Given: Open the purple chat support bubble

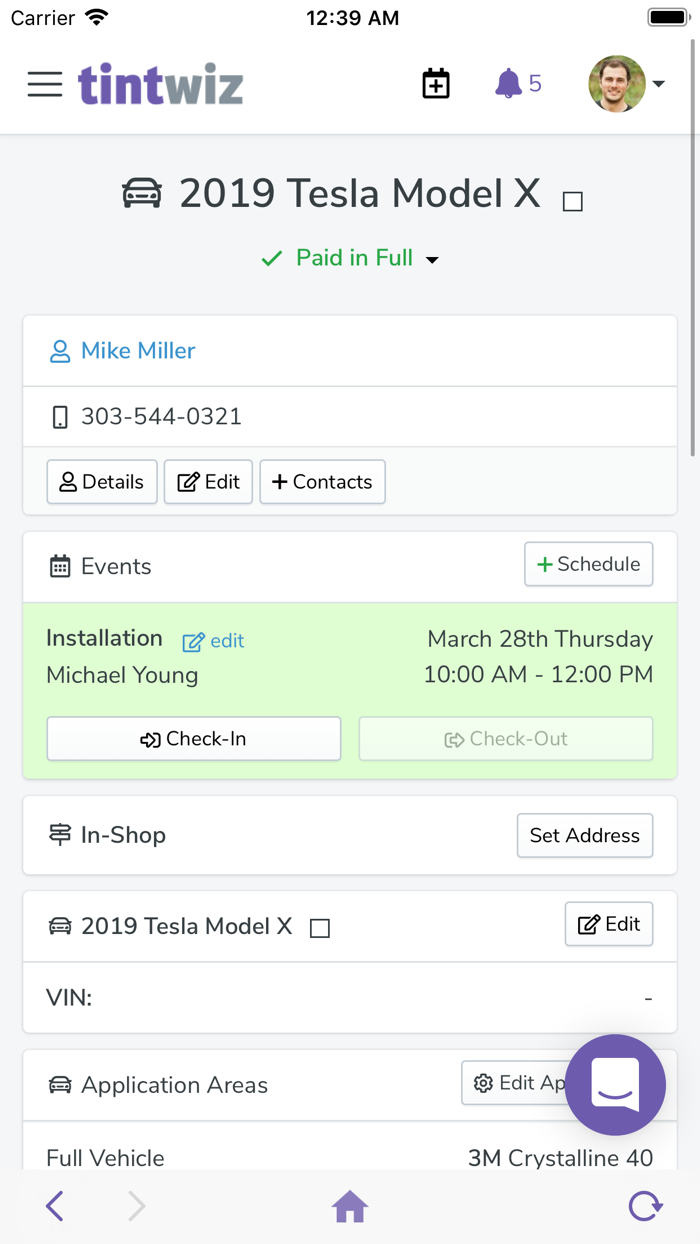Looking at the screenshot, I should pos(615,1085).
